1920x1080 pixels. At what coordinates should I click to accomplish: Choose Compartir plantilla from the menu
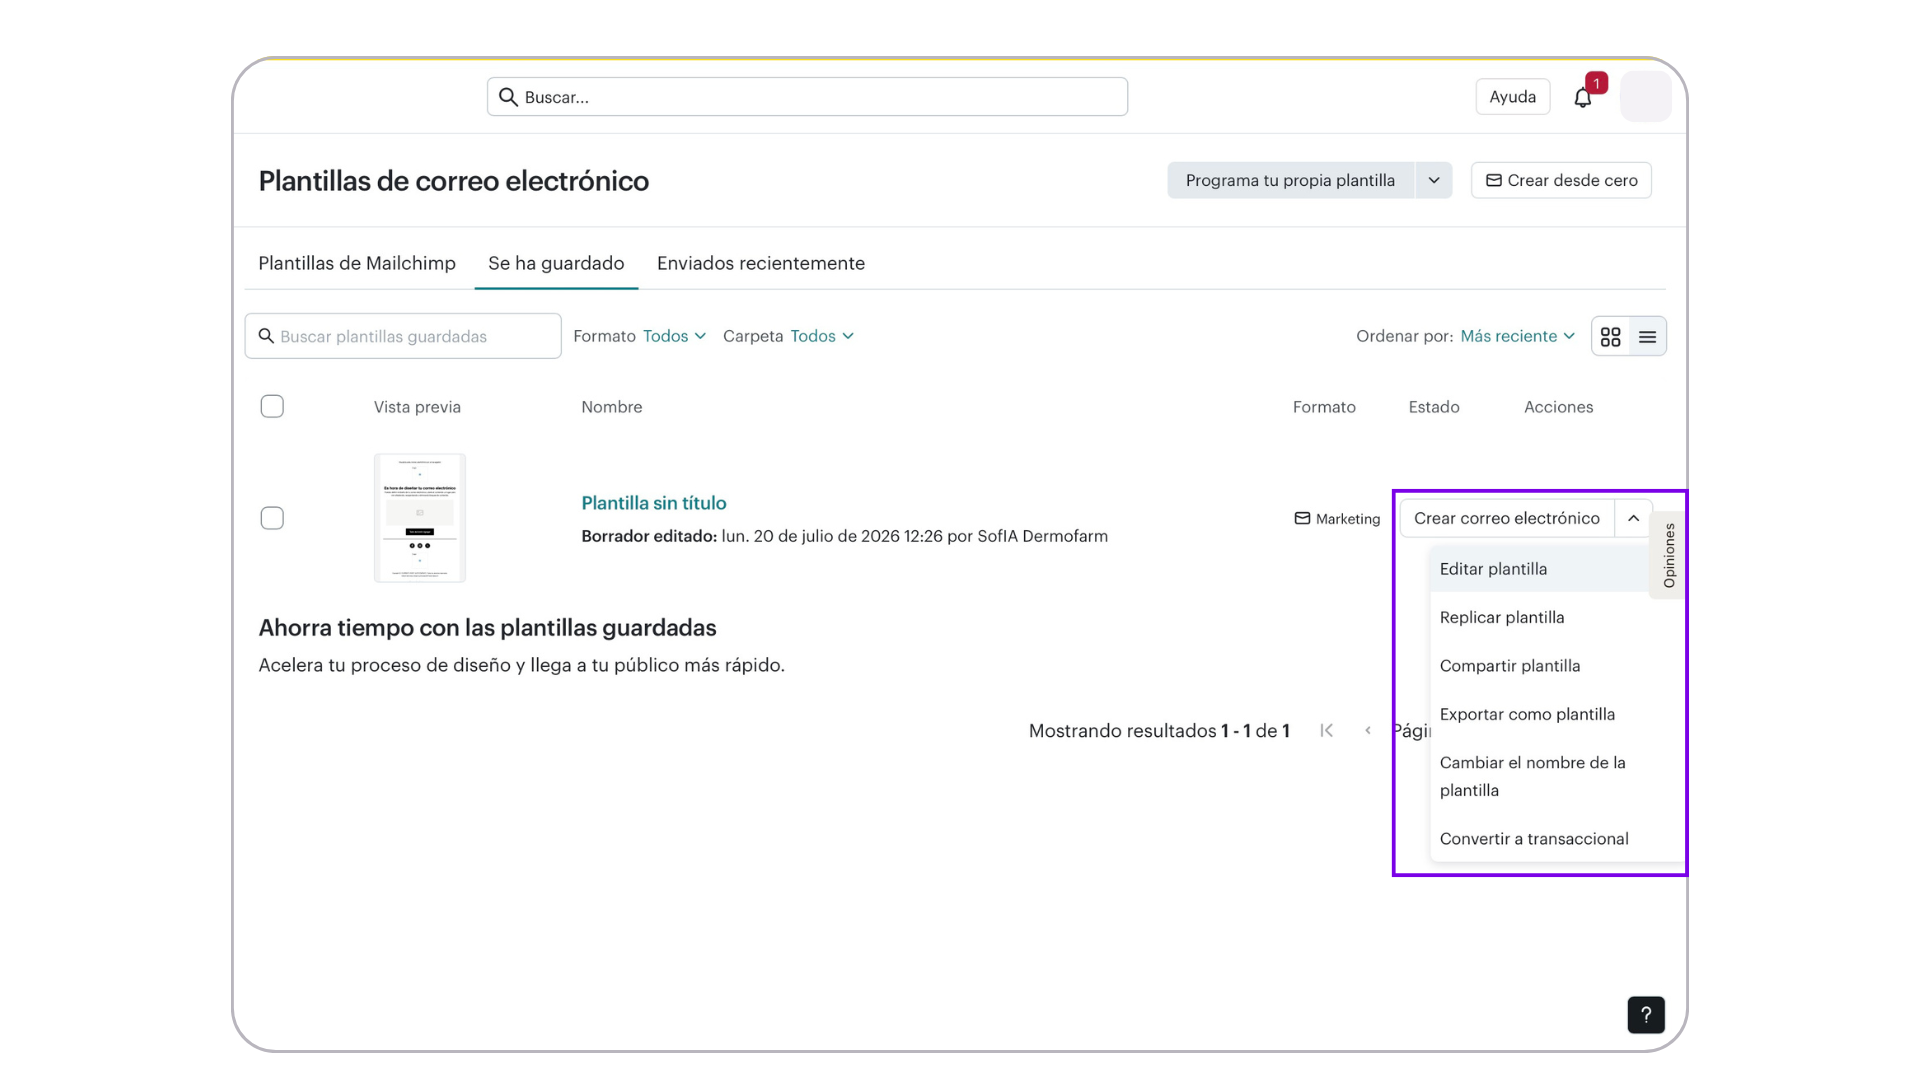[1557, 666]
